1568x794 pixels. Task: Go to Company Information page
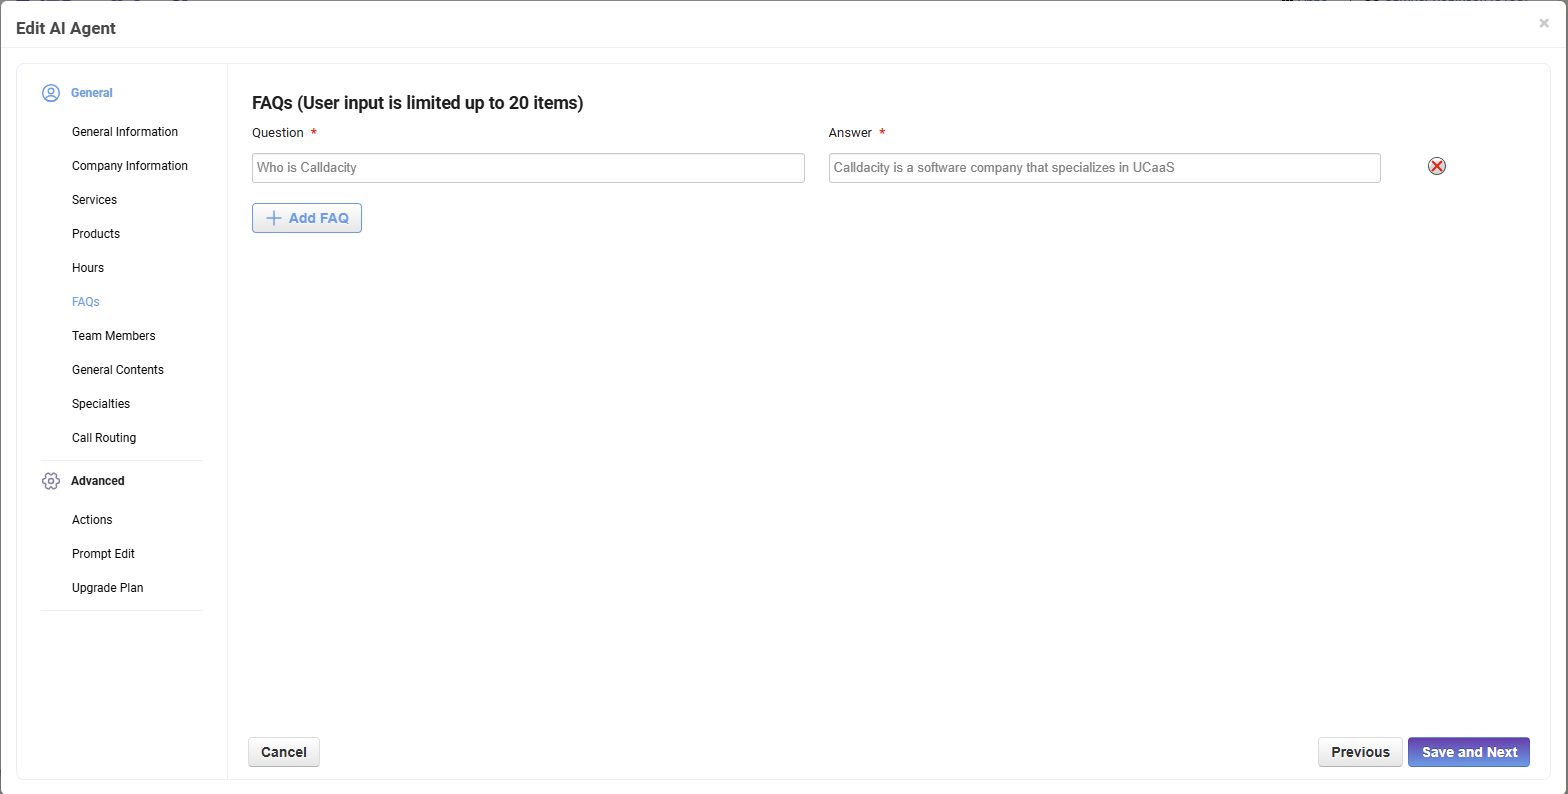tap(130, 166)
